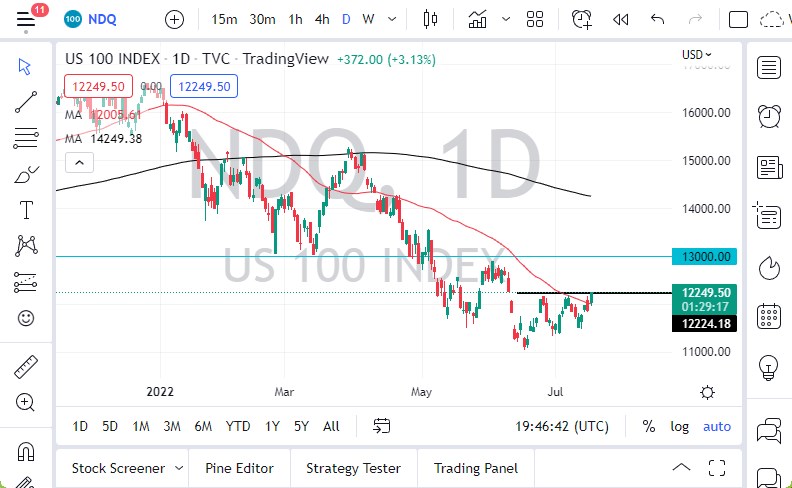Set date range to YTD

(238, 426)
